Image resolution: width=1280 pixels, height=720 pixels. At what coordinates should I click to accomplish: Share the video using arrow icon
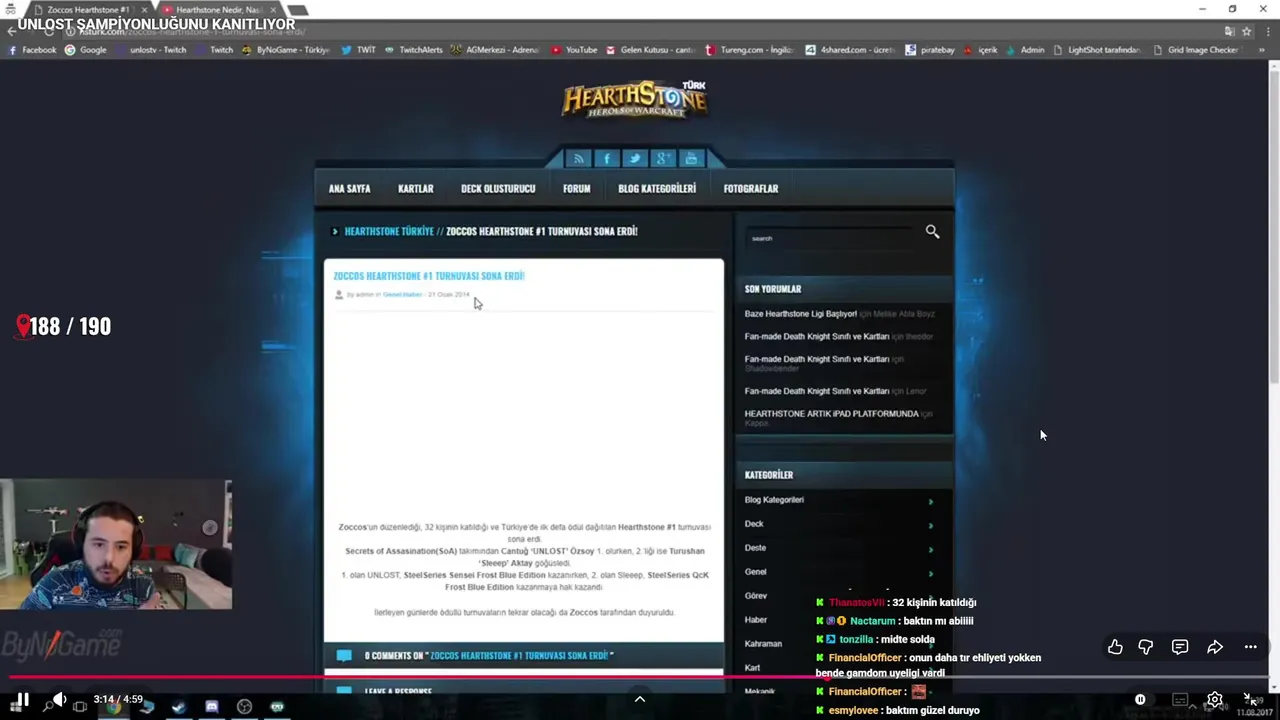click(x=1215, y=647)
